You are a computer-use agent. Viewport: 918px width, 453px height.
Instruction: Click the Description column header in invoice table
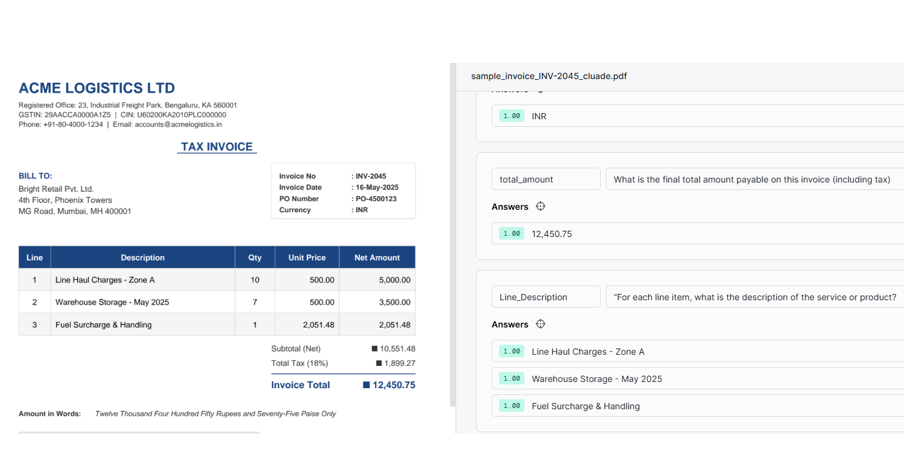pyautogui.click(x=142, y=258)
